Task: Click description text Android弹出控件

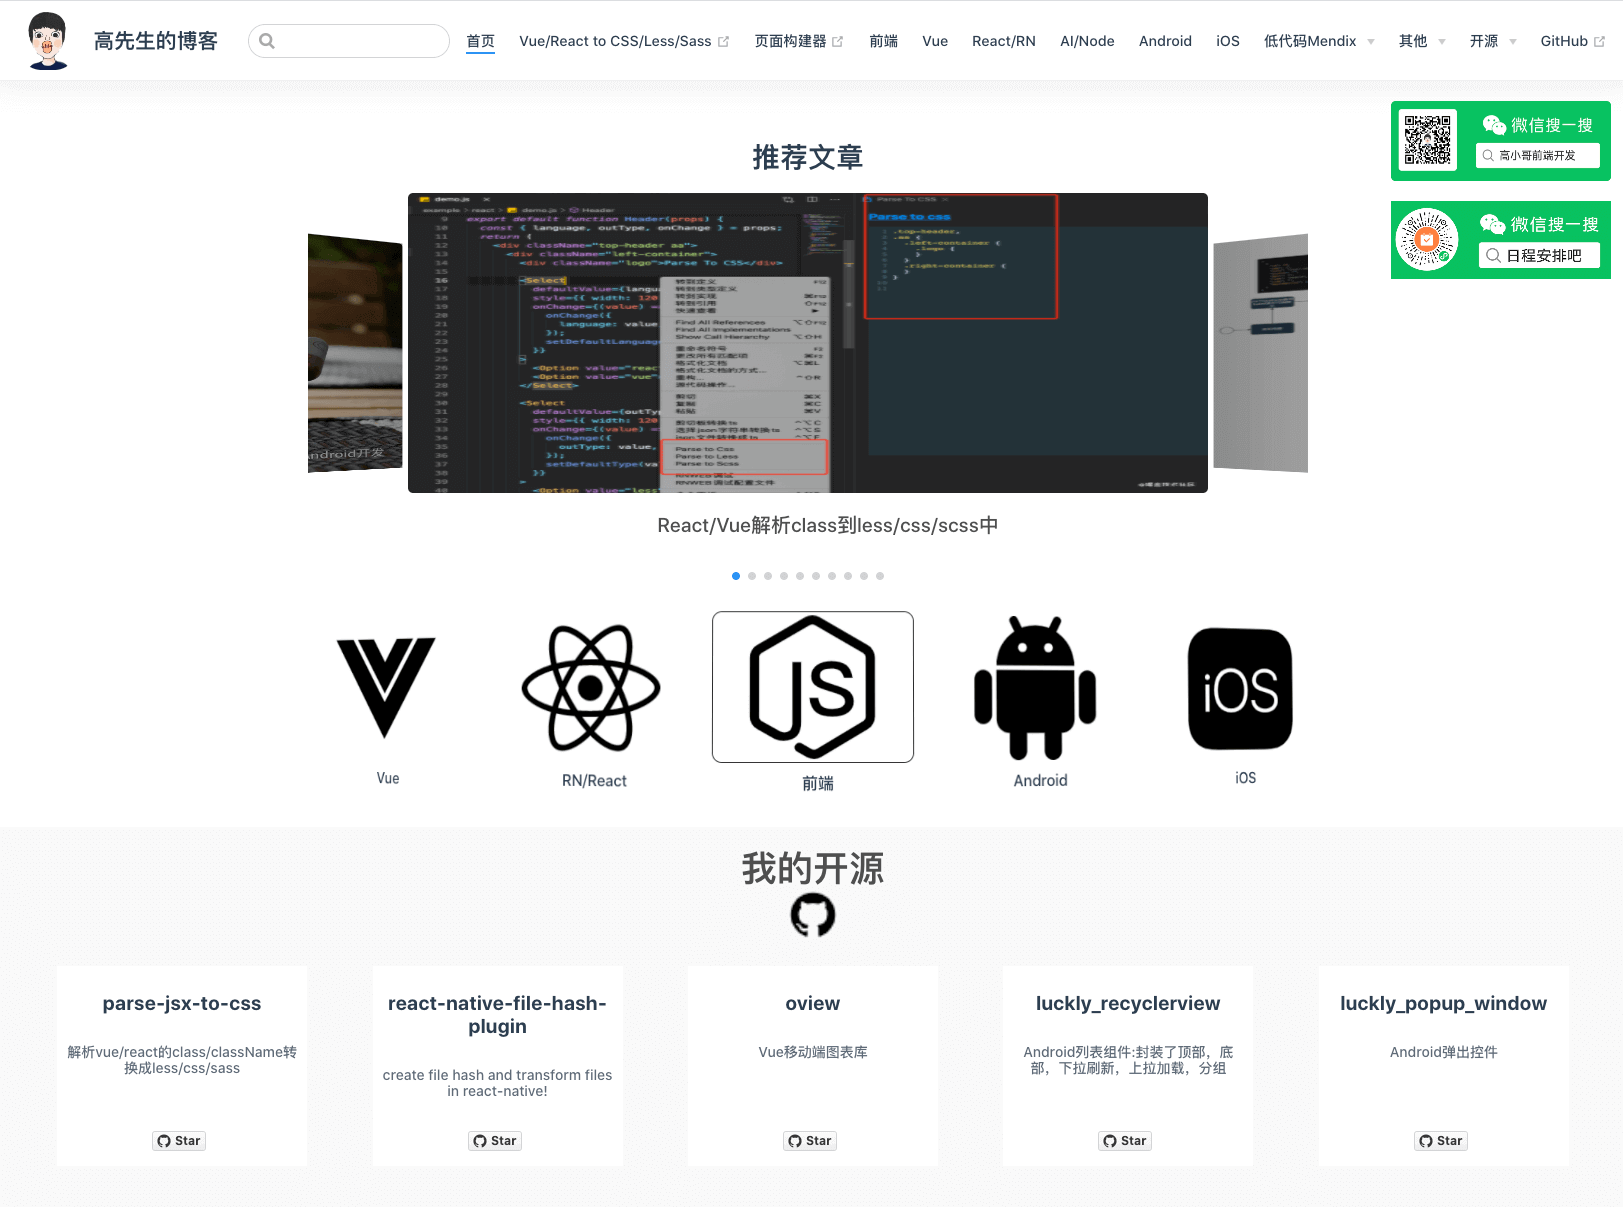Action: 1443,1052
